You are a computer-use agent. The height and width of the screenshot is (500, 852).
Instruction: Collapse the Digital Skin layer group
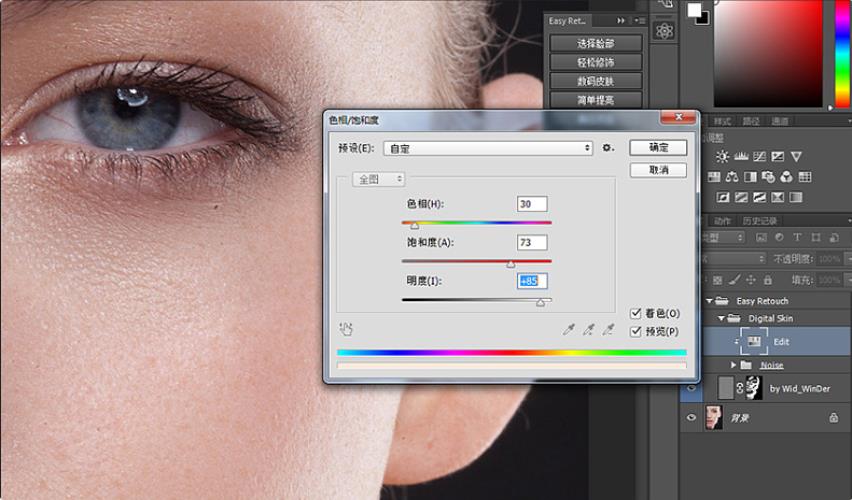pos(721,318)
